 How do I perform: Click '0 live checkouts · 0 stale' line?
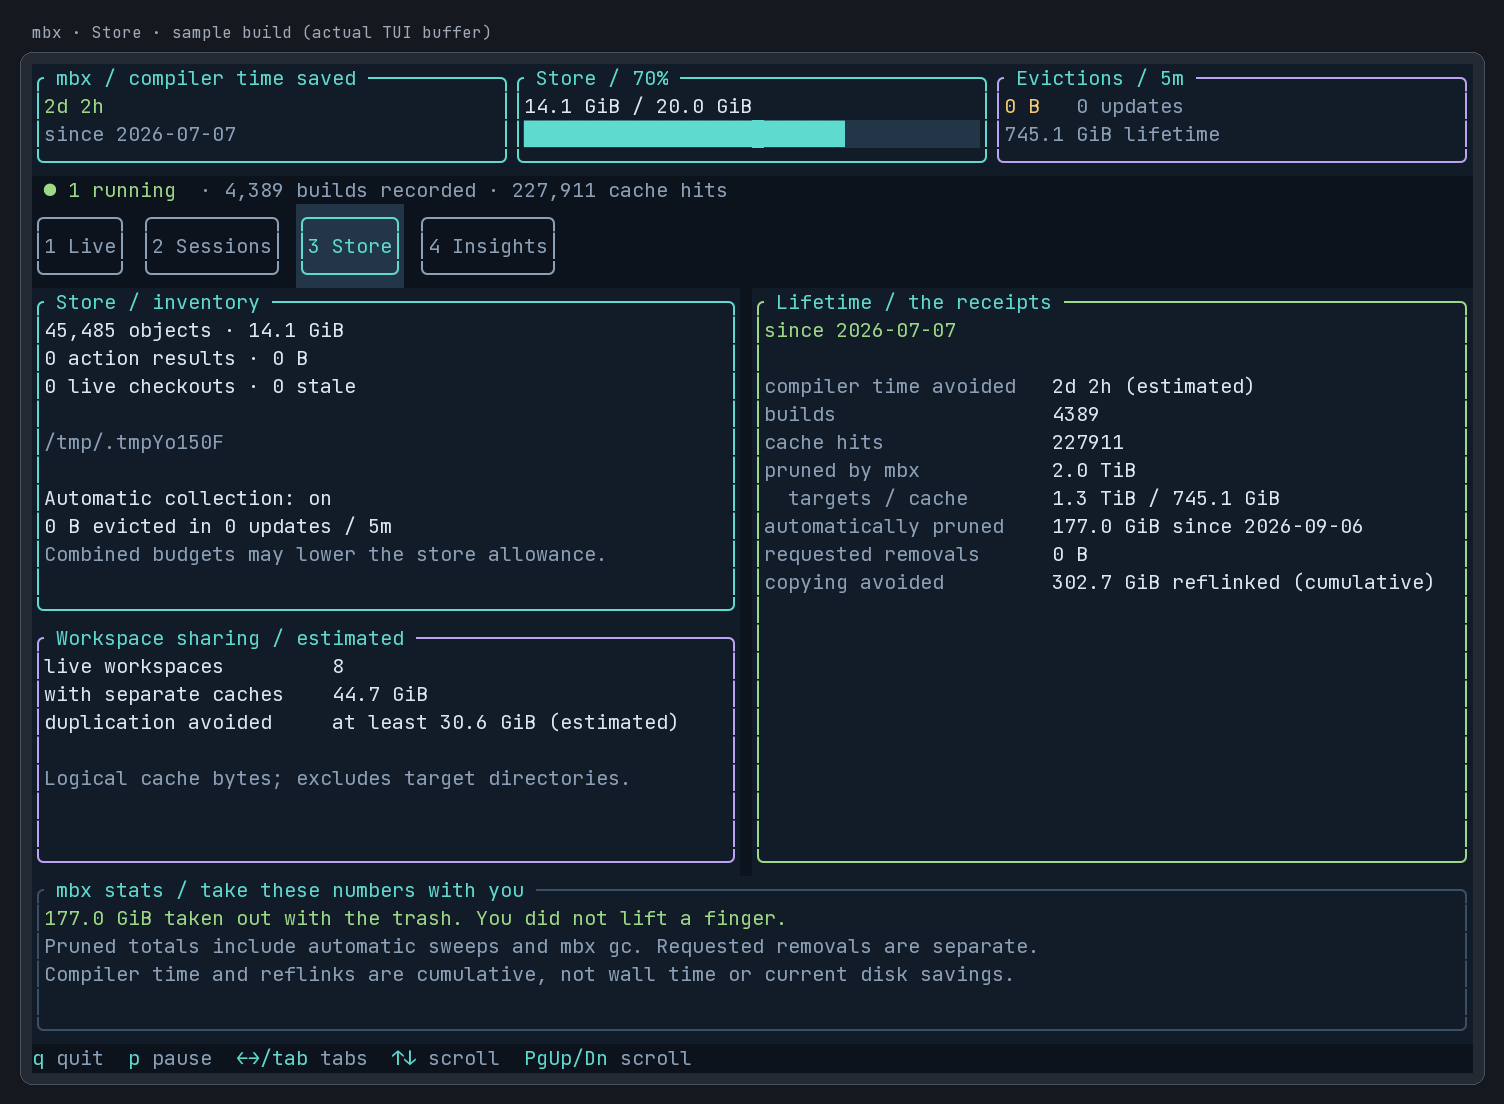click(x=200, y=386)
